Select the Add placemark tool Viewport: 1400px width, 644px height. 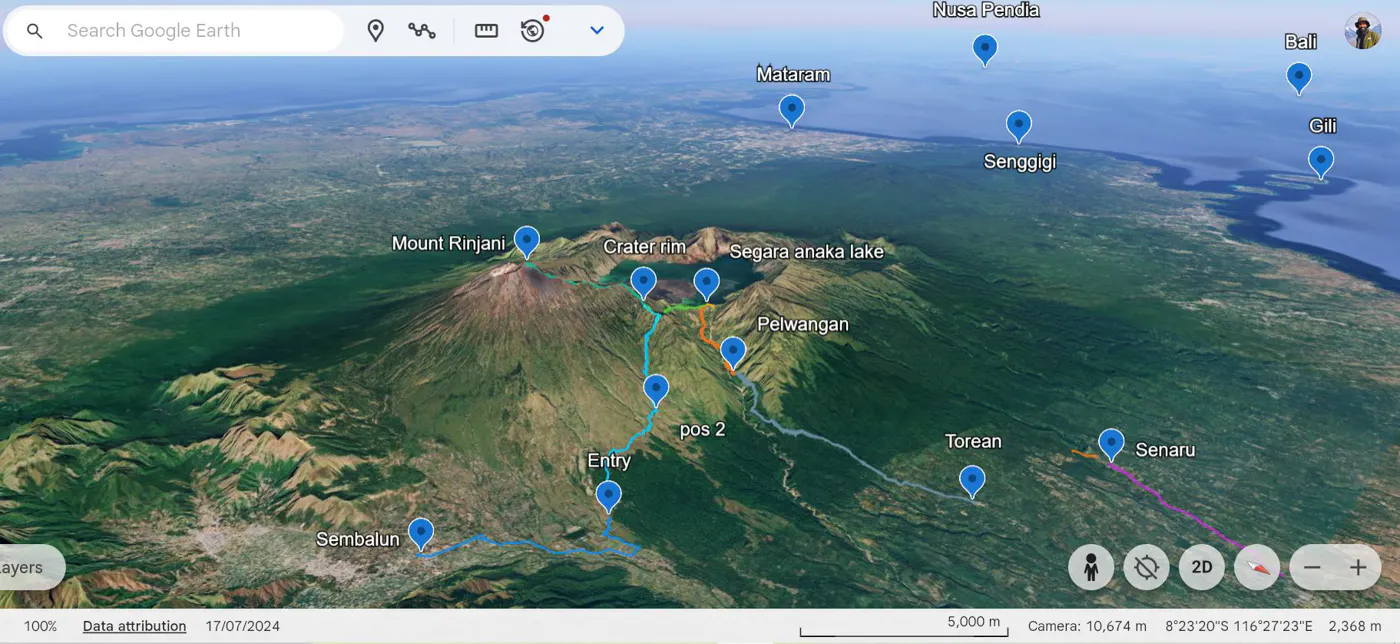(375, 30)
